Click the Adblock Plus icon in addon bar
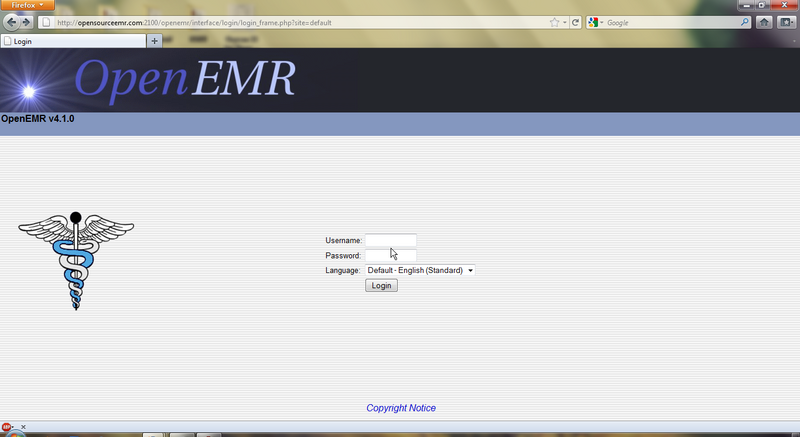The height and width of the screenshot is (437, 800). pyautogui.click(x=7, y=427)
